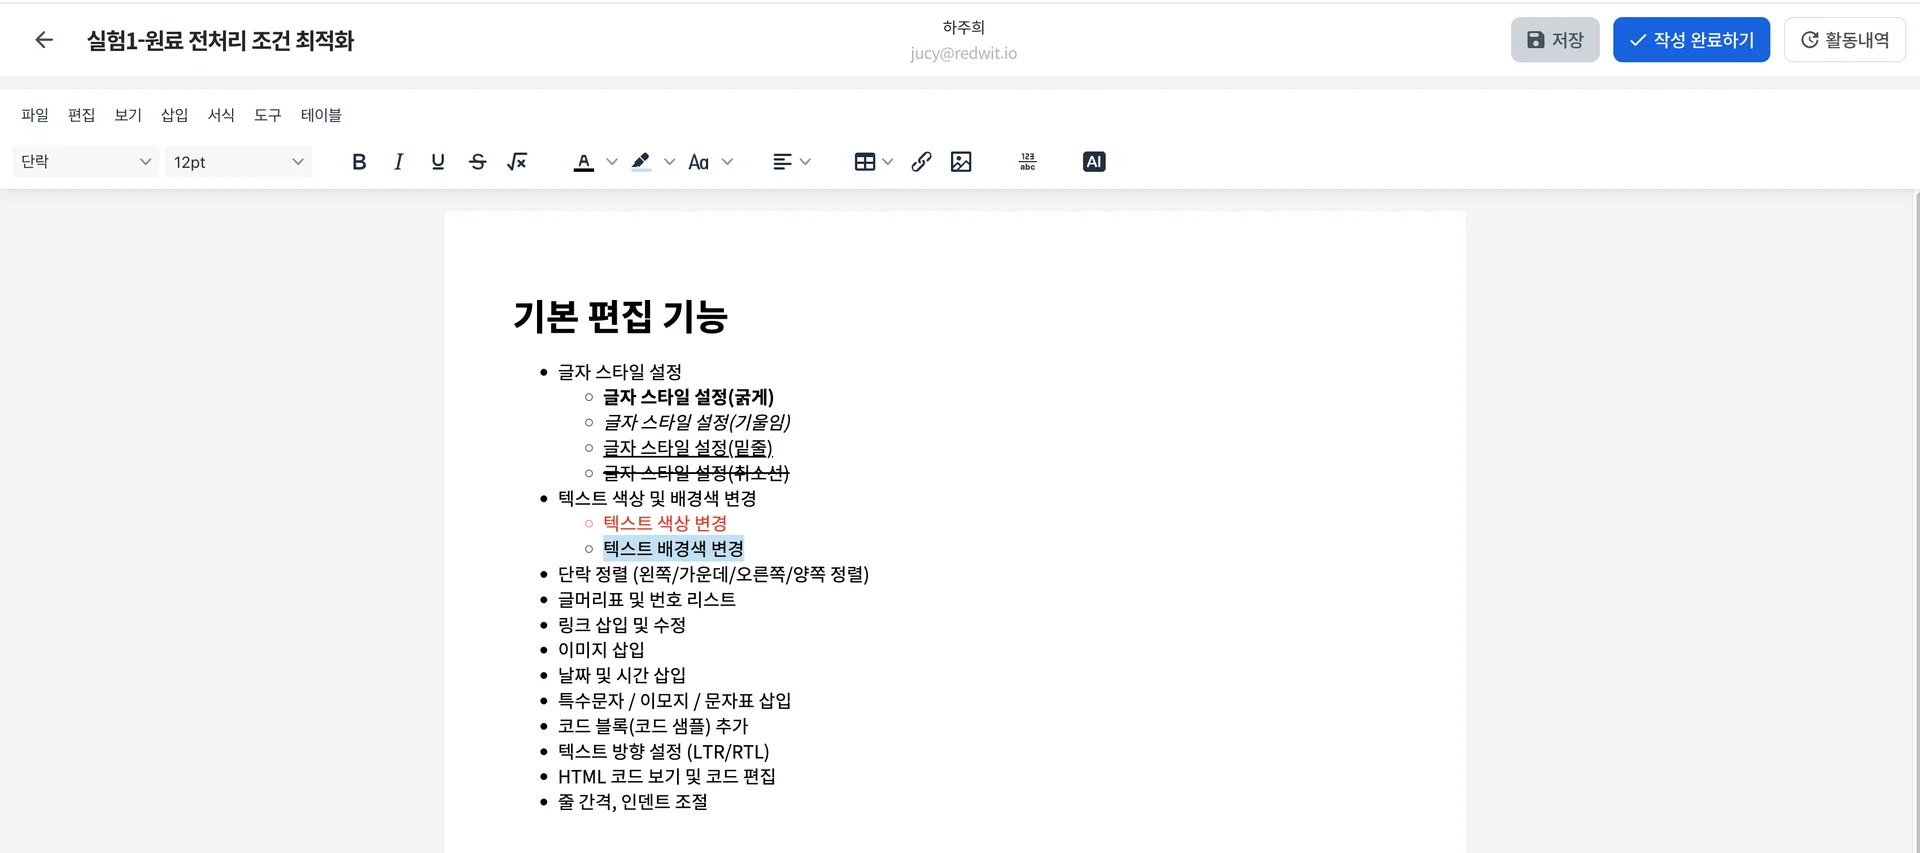Toggle strikethrough formatting
This screenshot has width=1920, height=853.
point(477,162)
